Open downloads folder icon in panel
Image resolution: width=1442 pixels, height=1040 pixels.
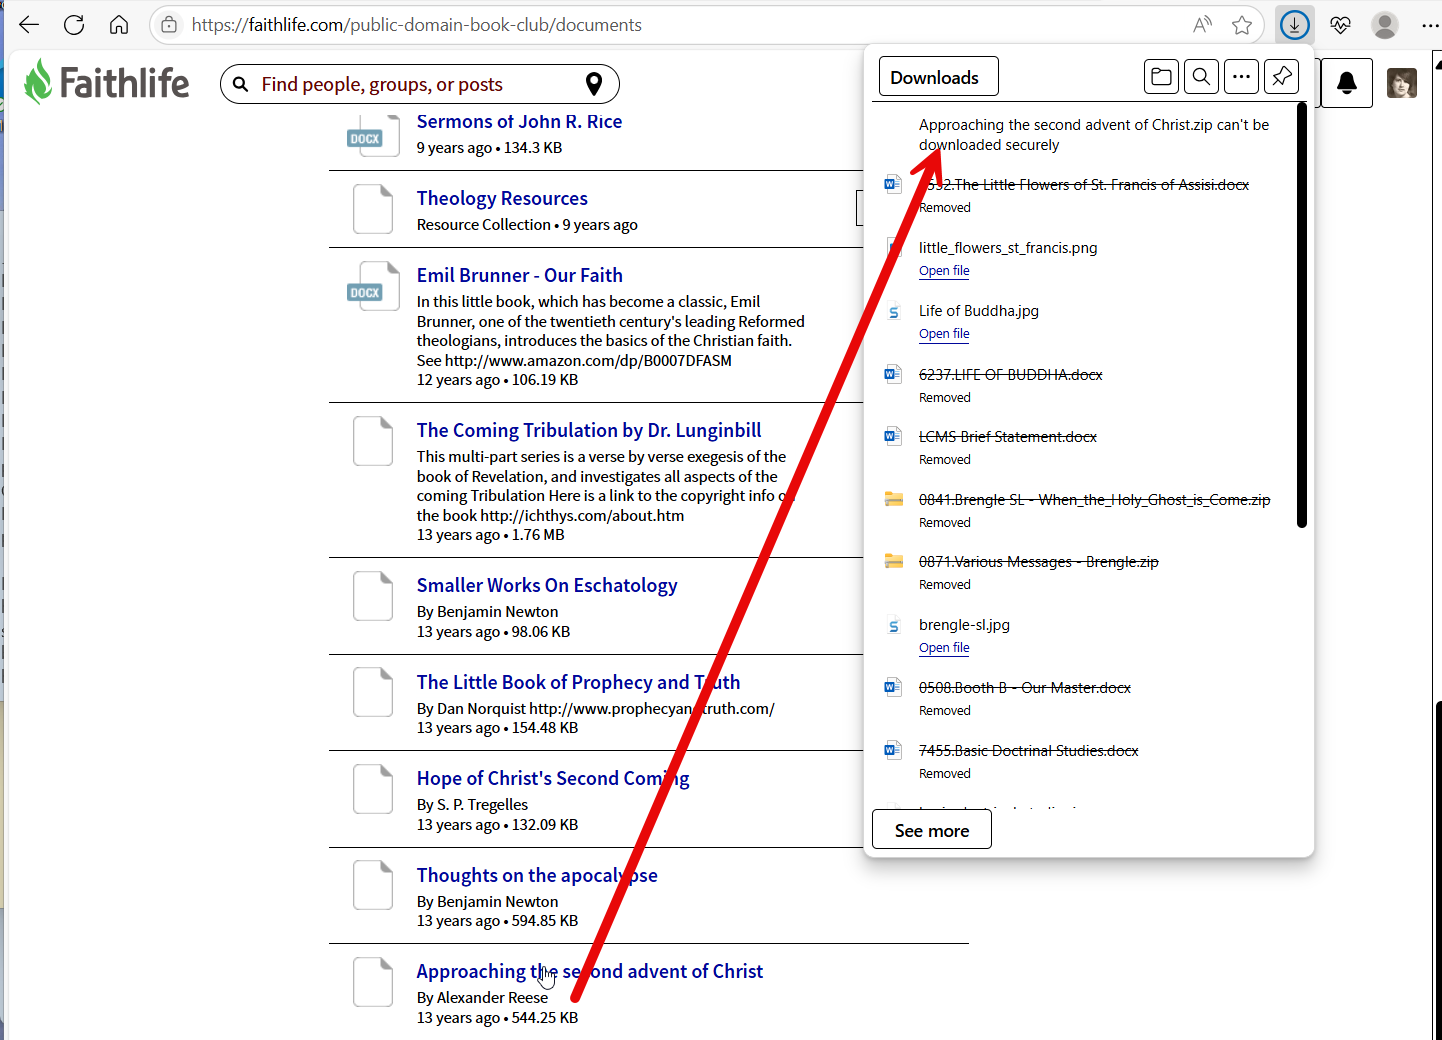tap(1161, 76)
